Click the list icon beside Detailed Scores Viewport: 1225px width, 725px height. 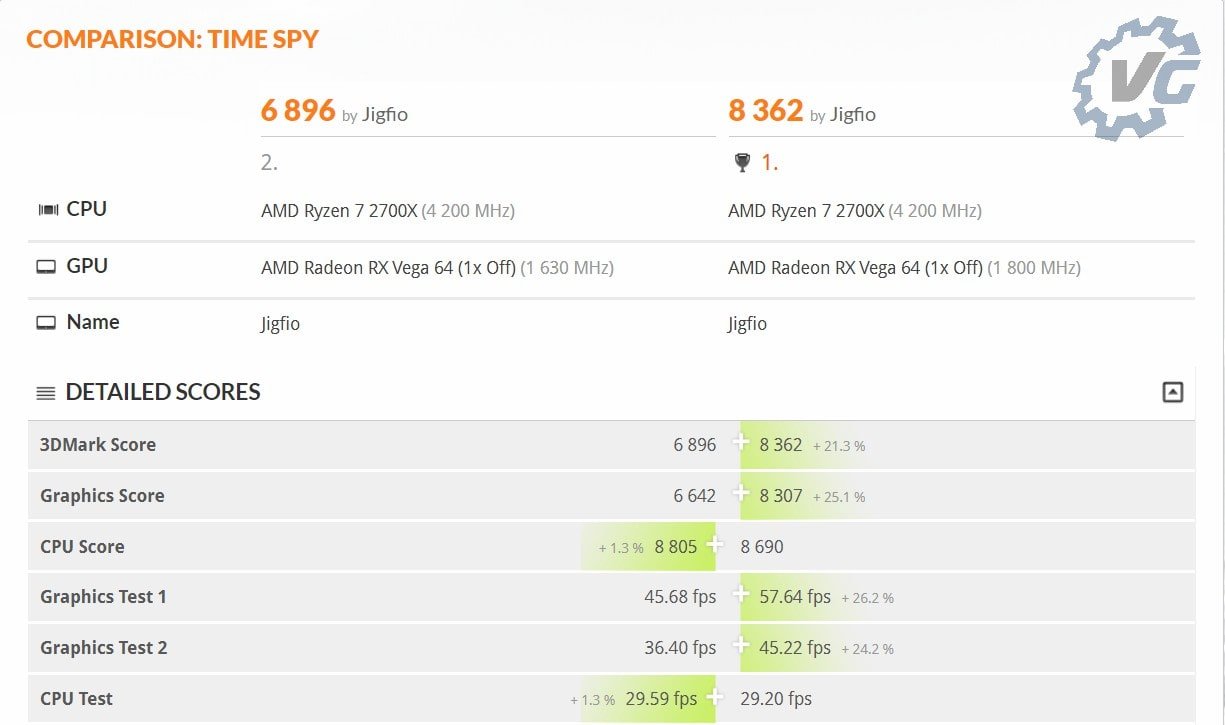pos(46,393)
